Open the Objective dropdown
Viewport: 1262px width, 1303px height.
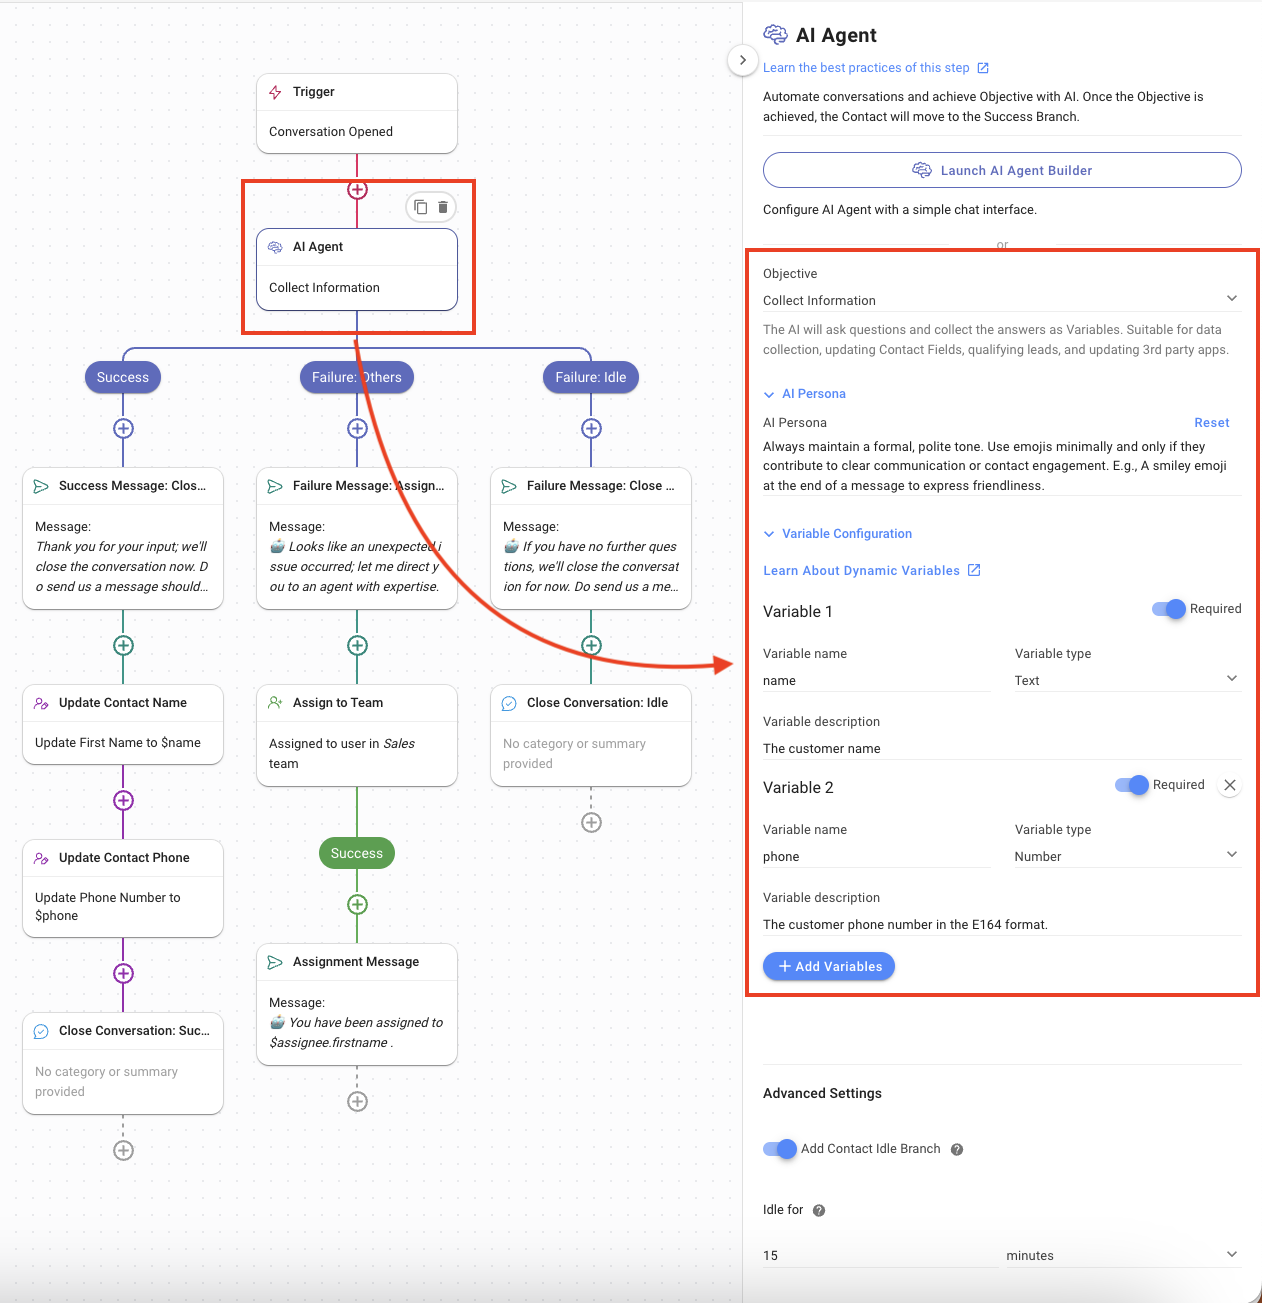tap(1000, 300)
